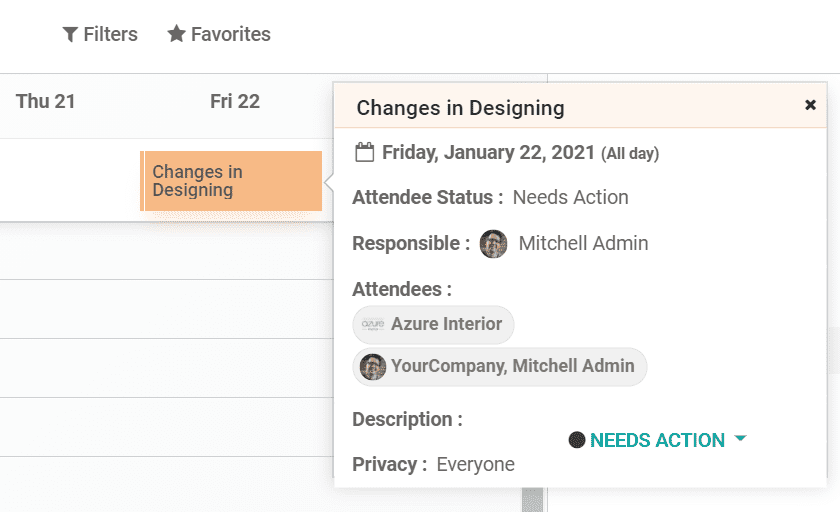Select the Fri 22 column header
Image resolution: width=840 pixels, height=512 pixels.
point(235,101)
